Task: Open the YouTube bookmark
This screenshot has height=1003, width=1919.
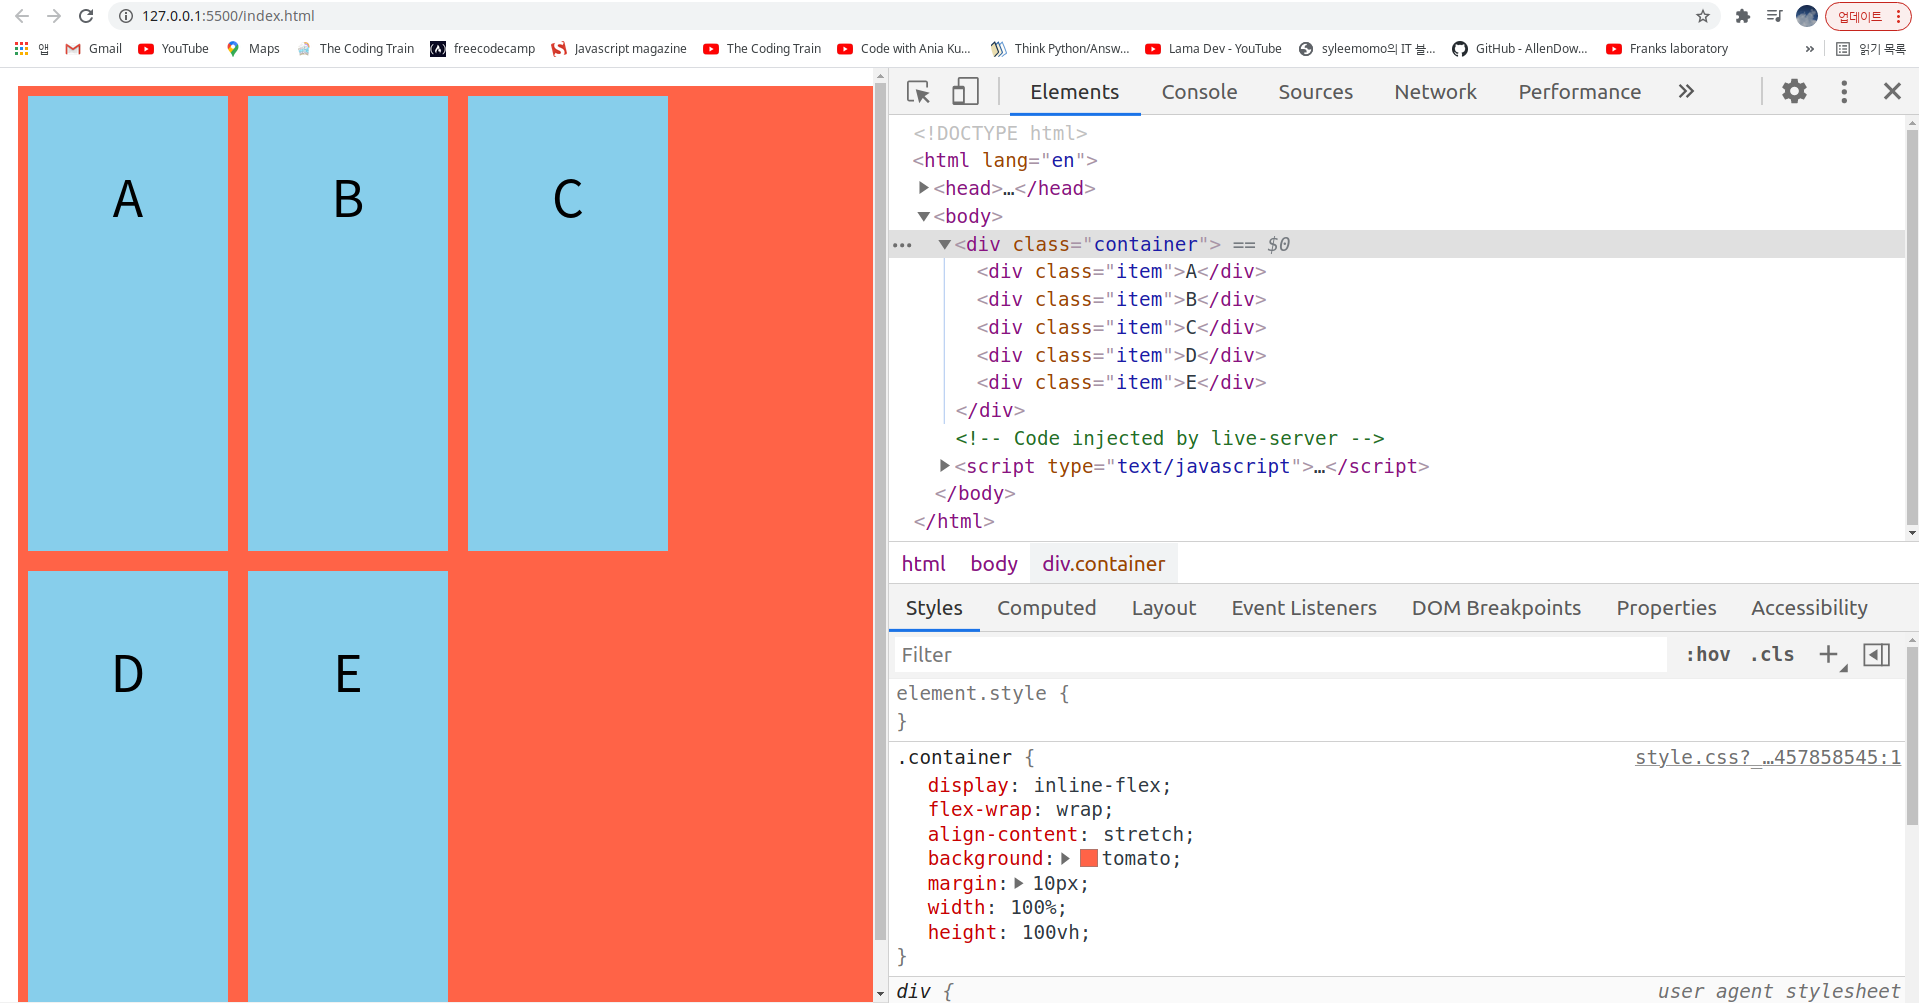Action: (174, 48)
